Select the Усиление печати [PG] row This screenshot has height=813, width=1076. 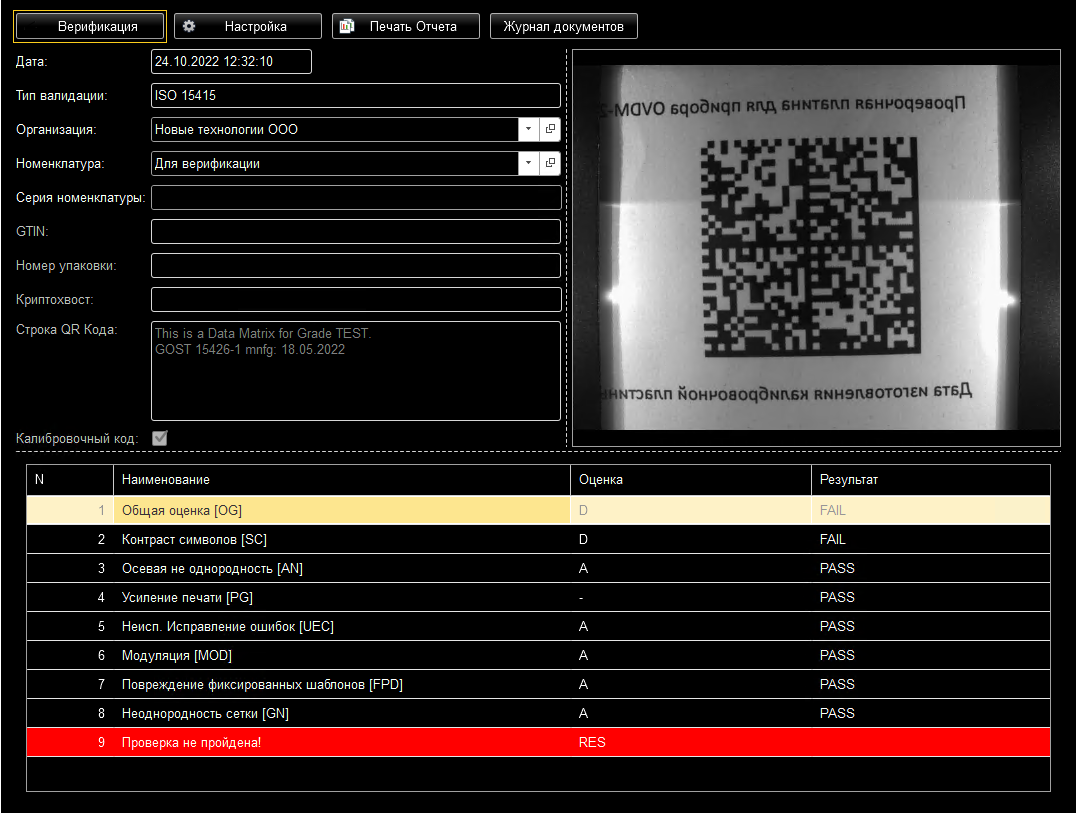538,598
